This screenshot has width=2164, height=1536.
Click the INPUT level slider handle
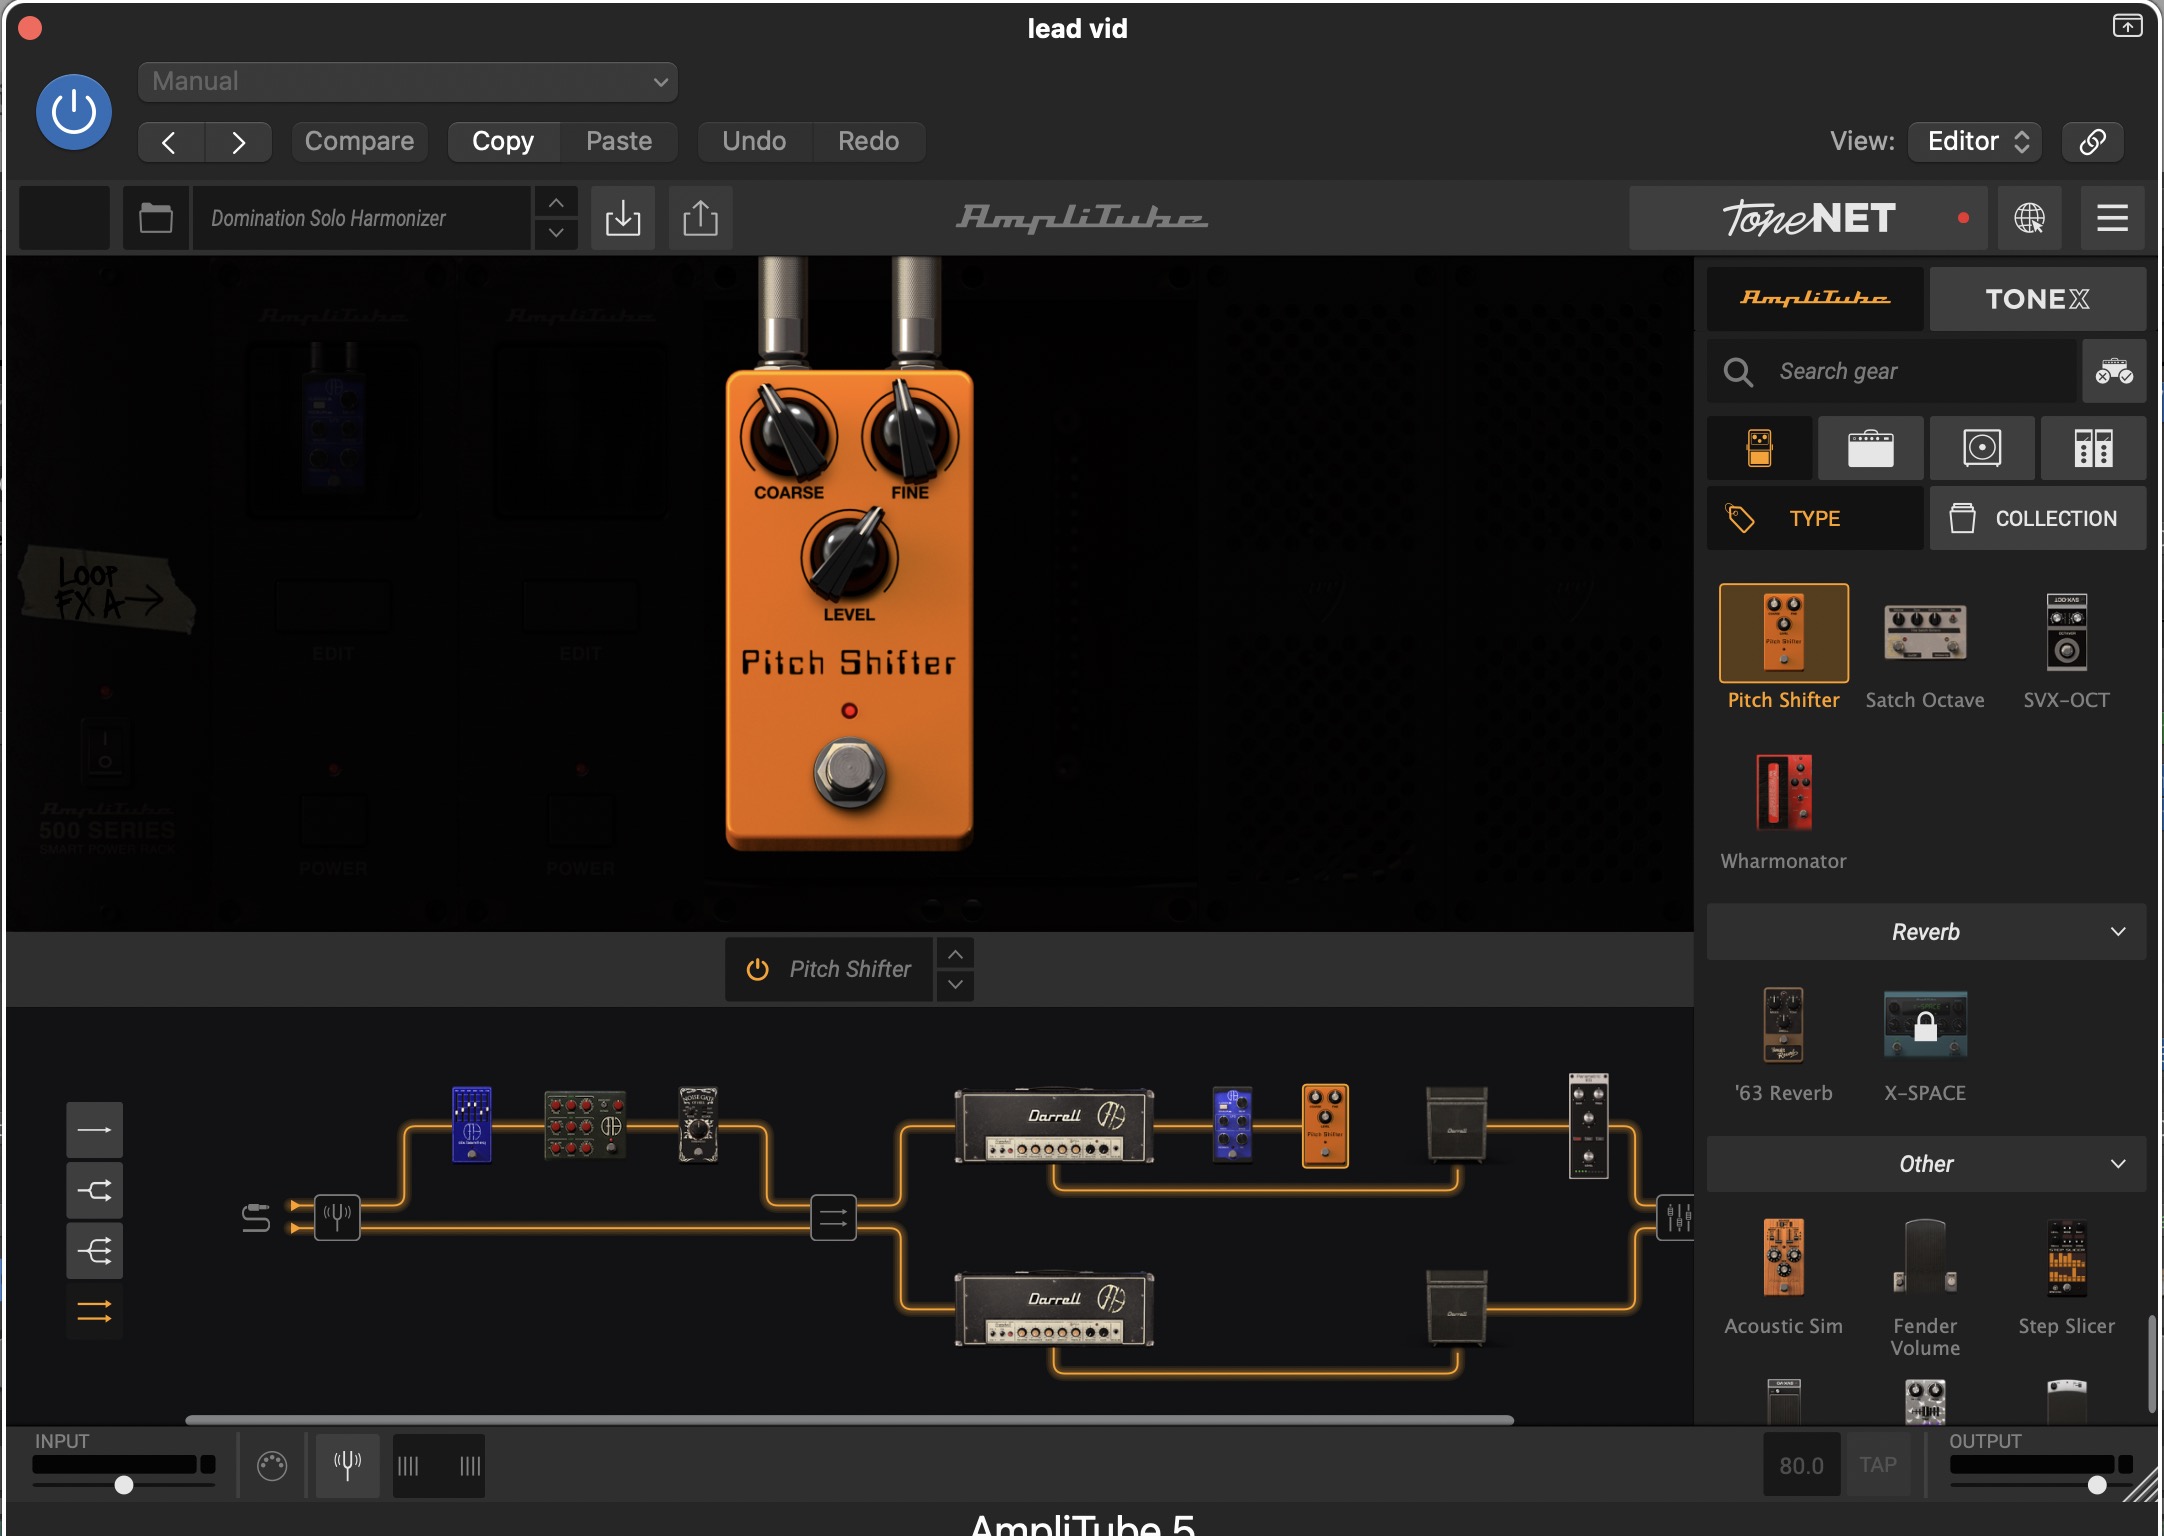click(x=124, y=1485)
